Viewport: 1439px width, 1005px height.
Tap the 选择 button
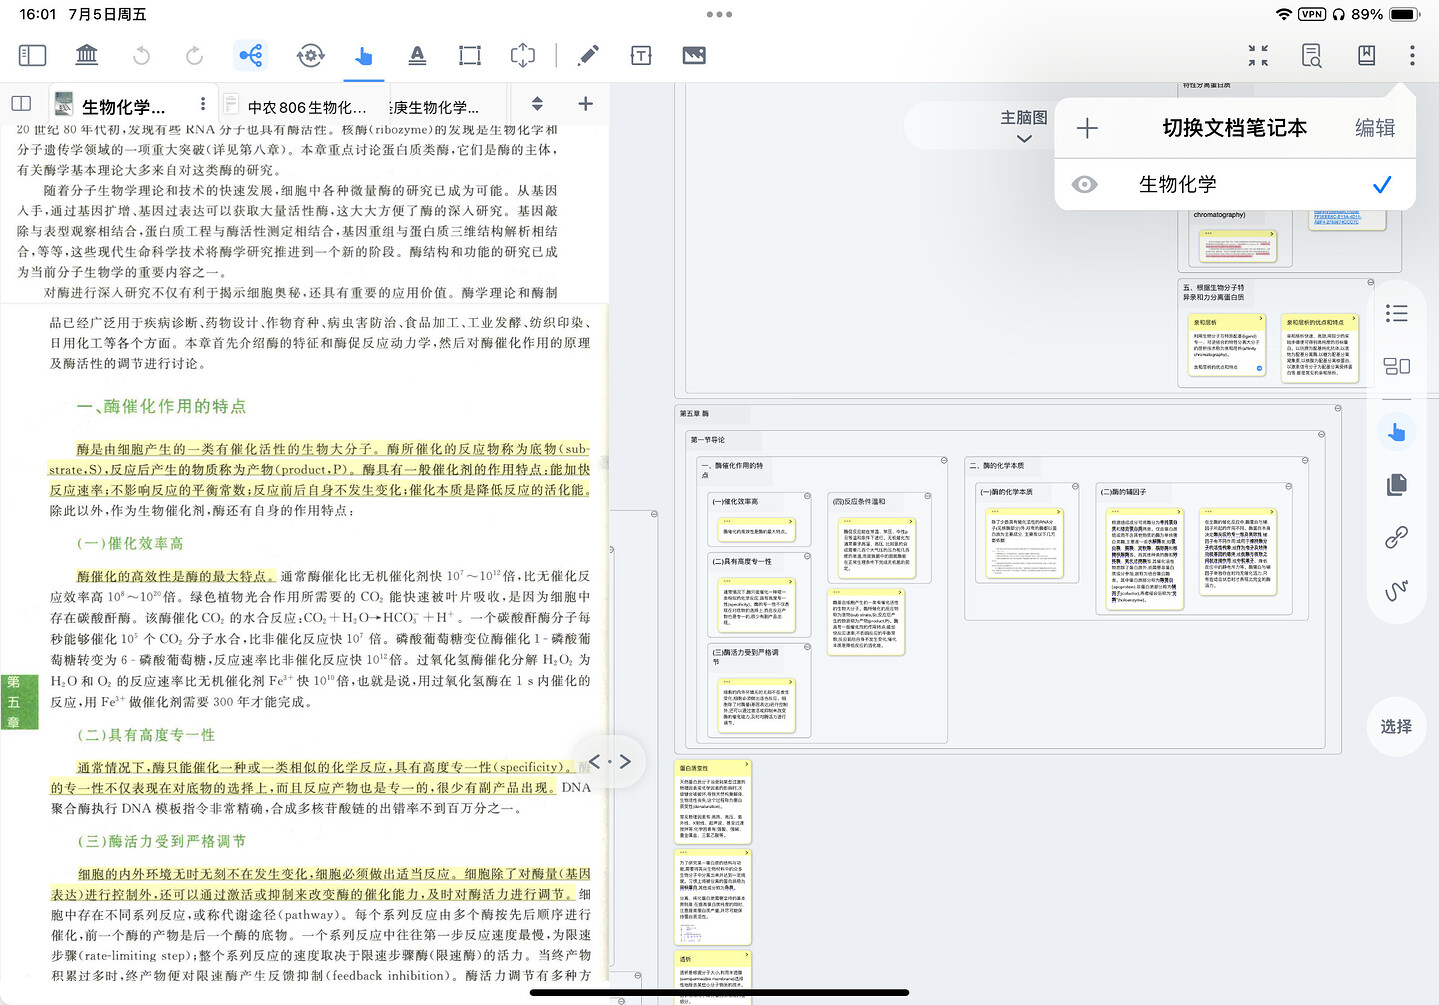[x=1397, y=727]
